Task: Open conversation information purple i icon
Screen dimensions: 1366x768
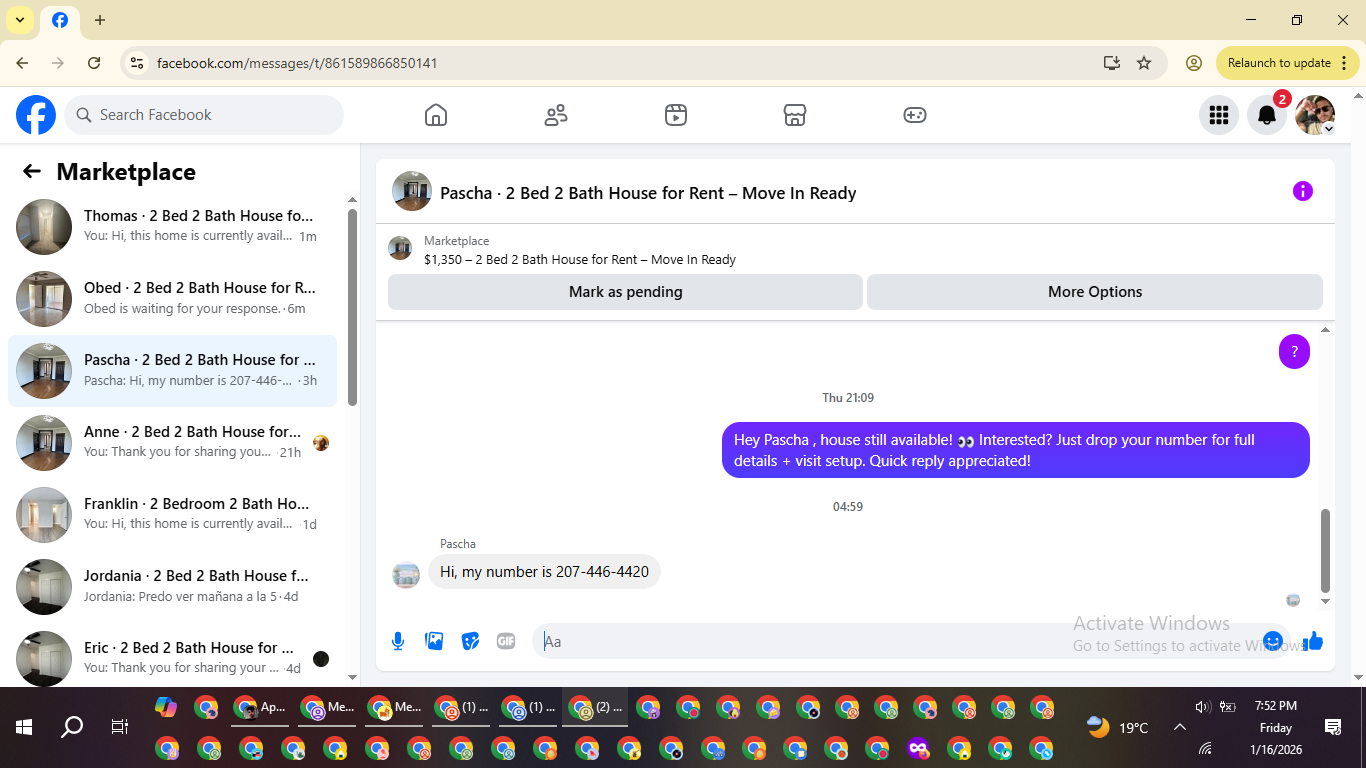Action: [1302, 191]
